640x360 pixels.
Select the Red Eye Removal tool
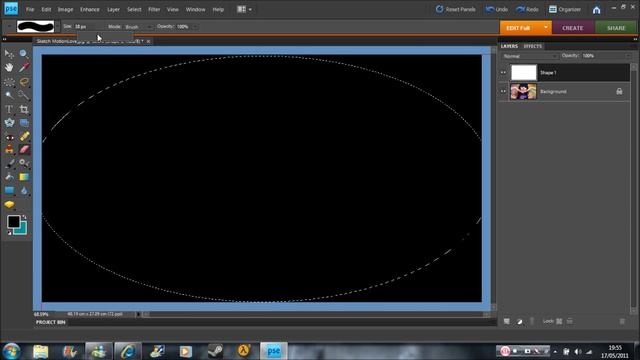click(9, 137)
